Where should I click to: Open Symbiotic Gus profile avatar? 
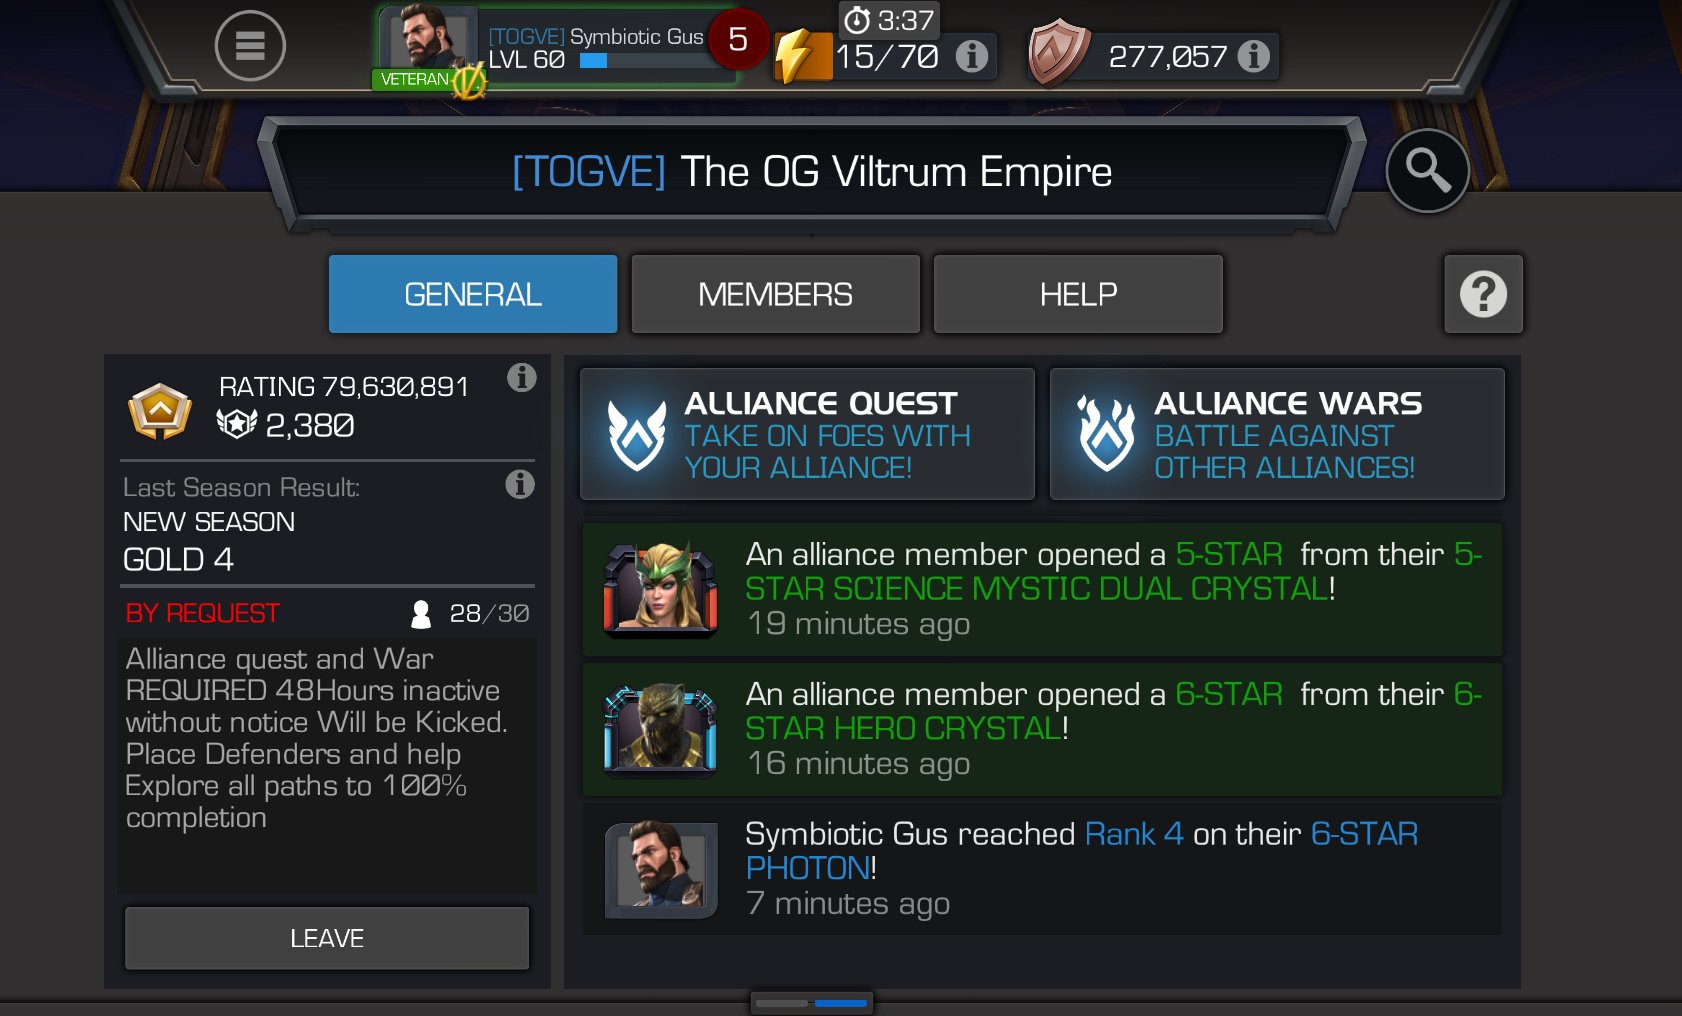[429, 38]
